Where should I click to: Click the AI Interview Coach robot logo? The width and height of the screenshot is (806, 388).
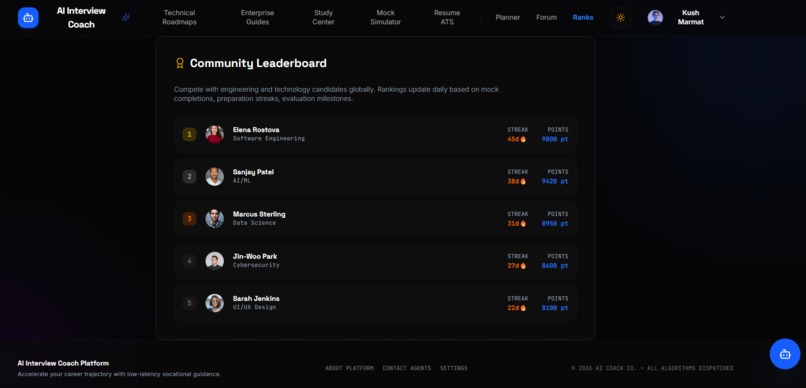28,18
